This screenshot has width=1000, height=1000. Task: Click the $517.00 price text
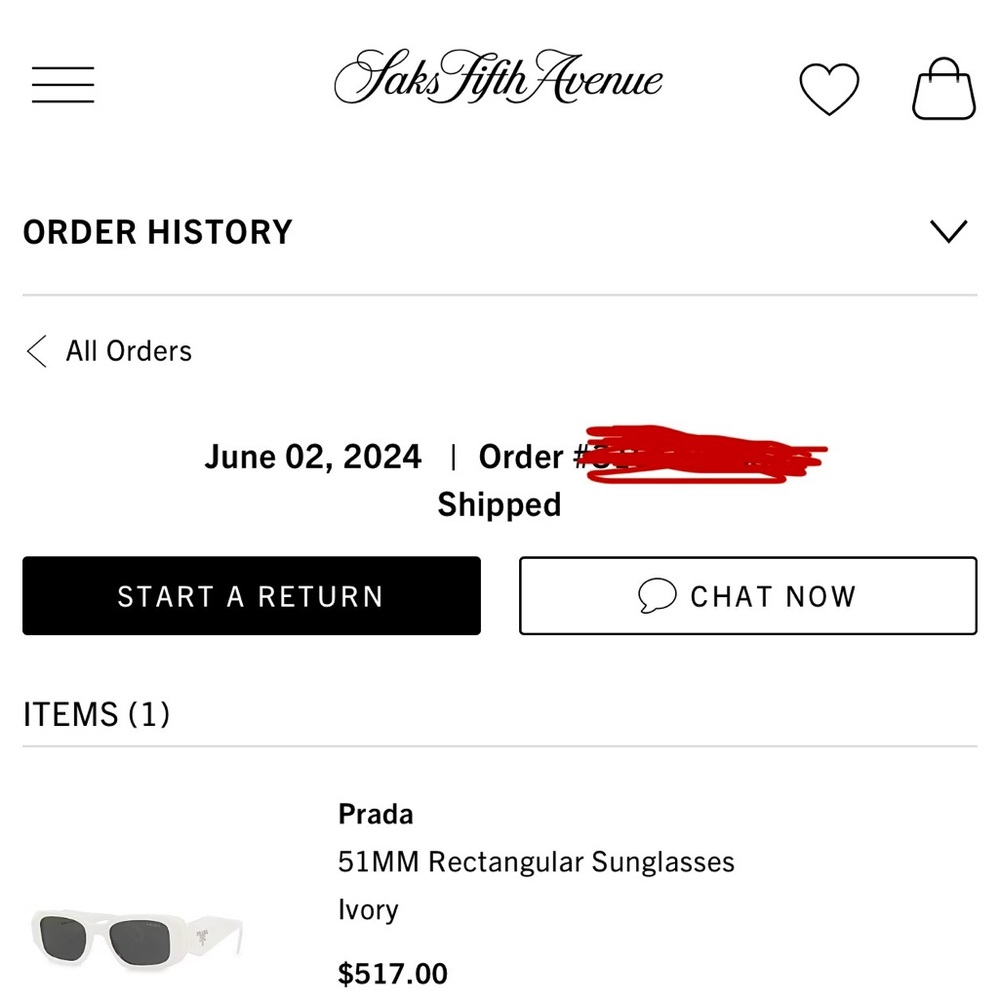coord(392,971)
